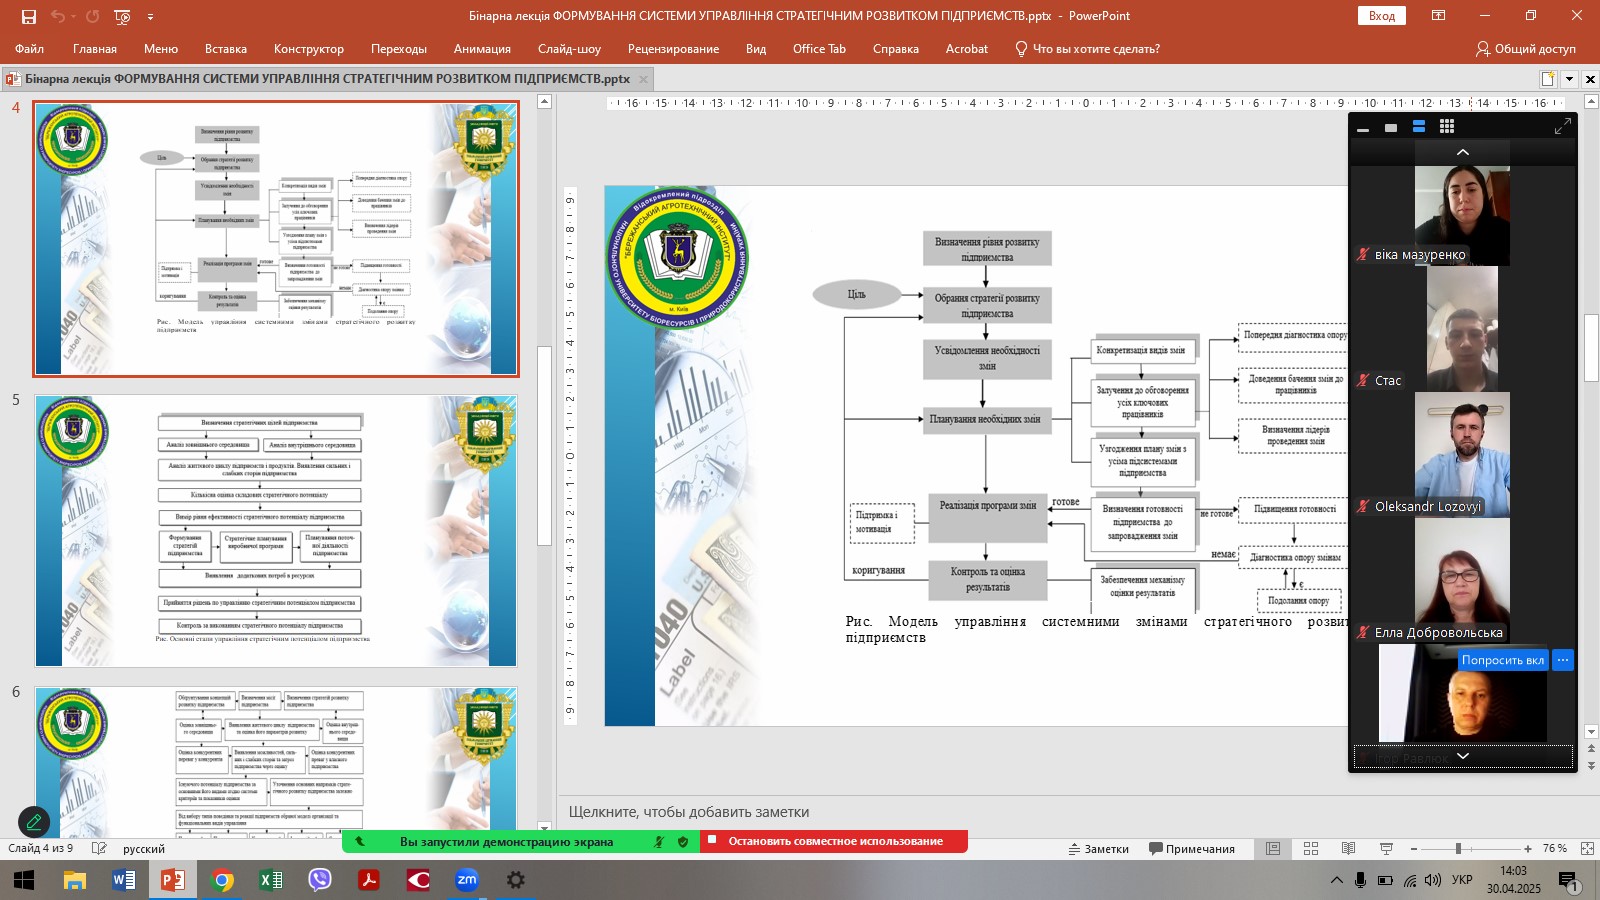Open Reading view from the status bar

point(1348,848)
